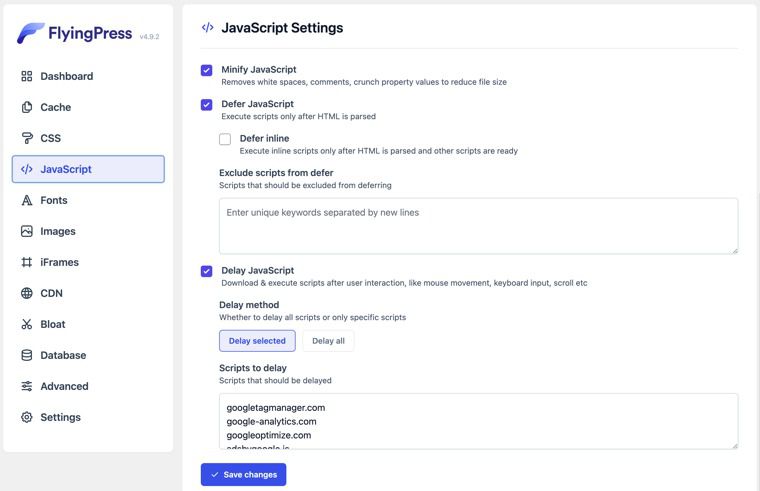Focus the Exclude scripts from defer textarea
Image resolution: width=760 pixels, height=491 pixels.
coord(478,225)
